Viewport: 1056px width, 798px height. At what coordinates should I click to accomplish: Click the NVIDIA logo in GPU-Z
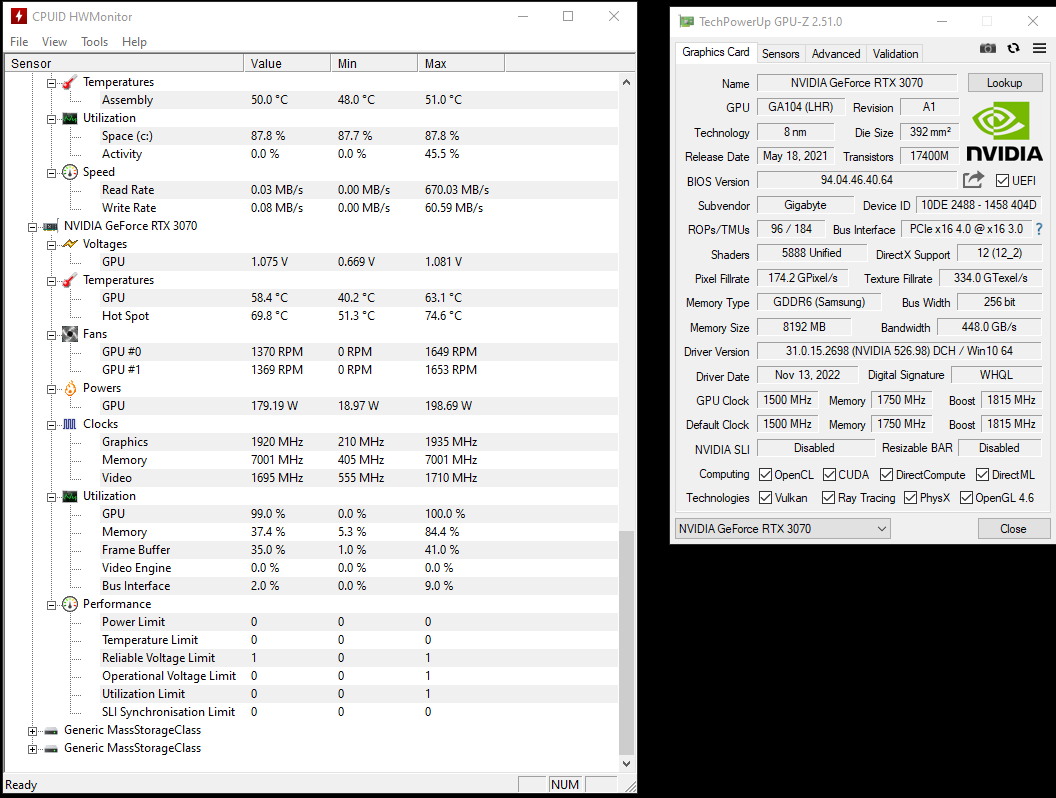pyautogui.click(x=1003, y=131)
